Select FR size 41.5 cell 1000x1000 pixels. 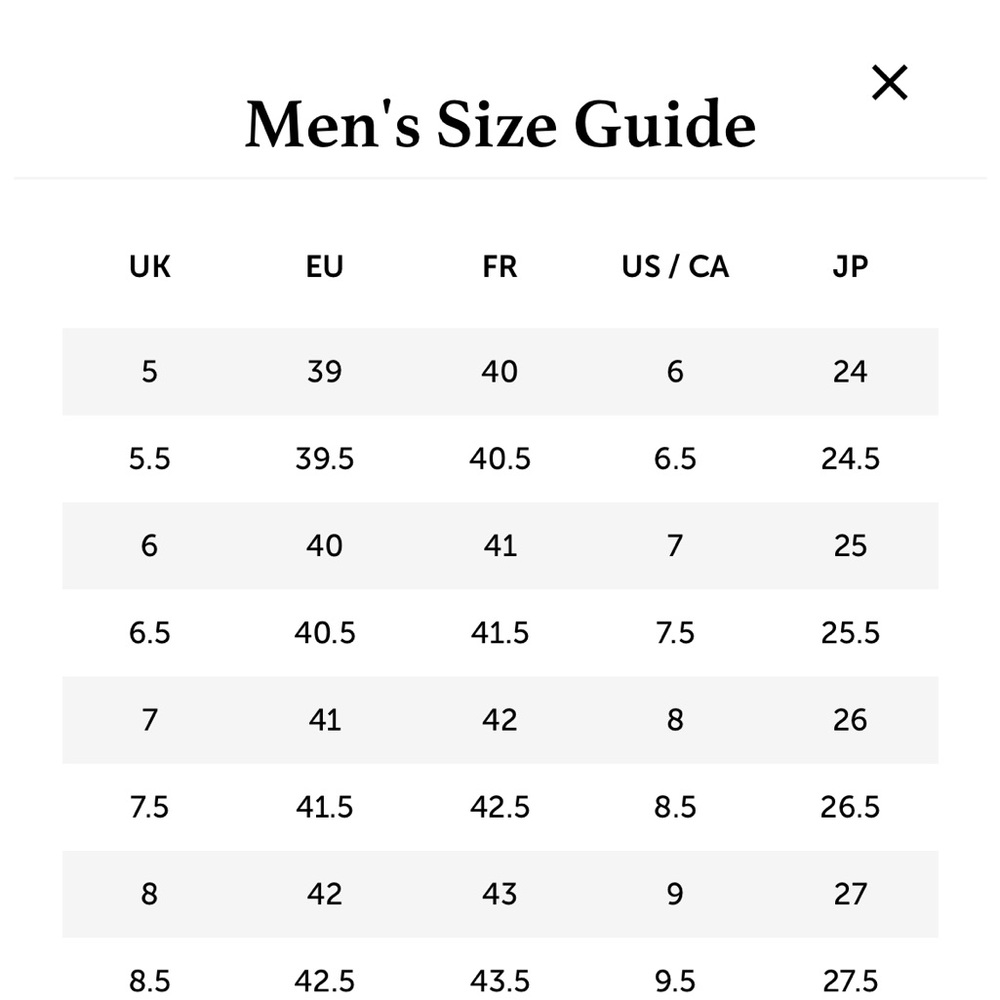click(500, 633)
